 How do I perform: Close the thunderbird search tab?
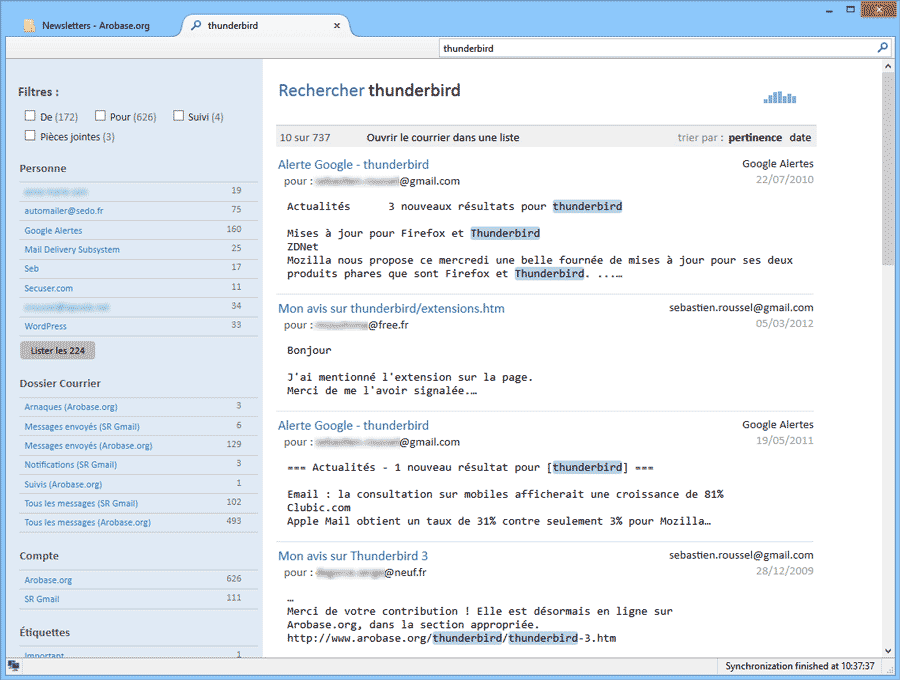pyautogui.click(x=337, y=25)
